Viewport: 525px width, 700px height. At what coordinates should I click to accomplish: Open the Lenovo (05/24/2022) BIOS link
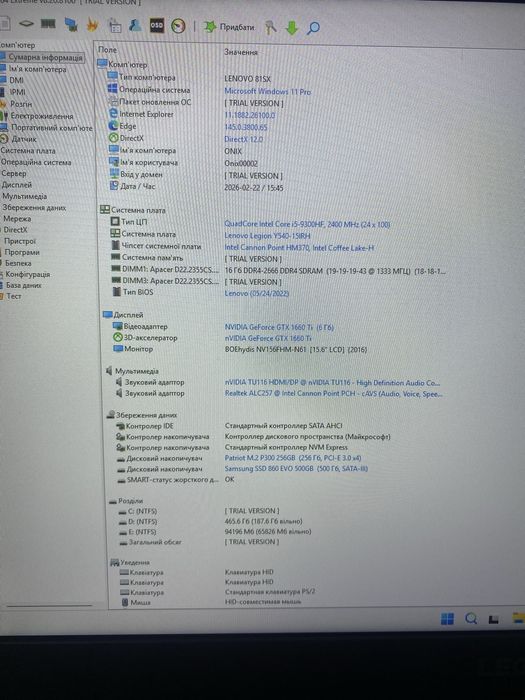coord(257,293)
